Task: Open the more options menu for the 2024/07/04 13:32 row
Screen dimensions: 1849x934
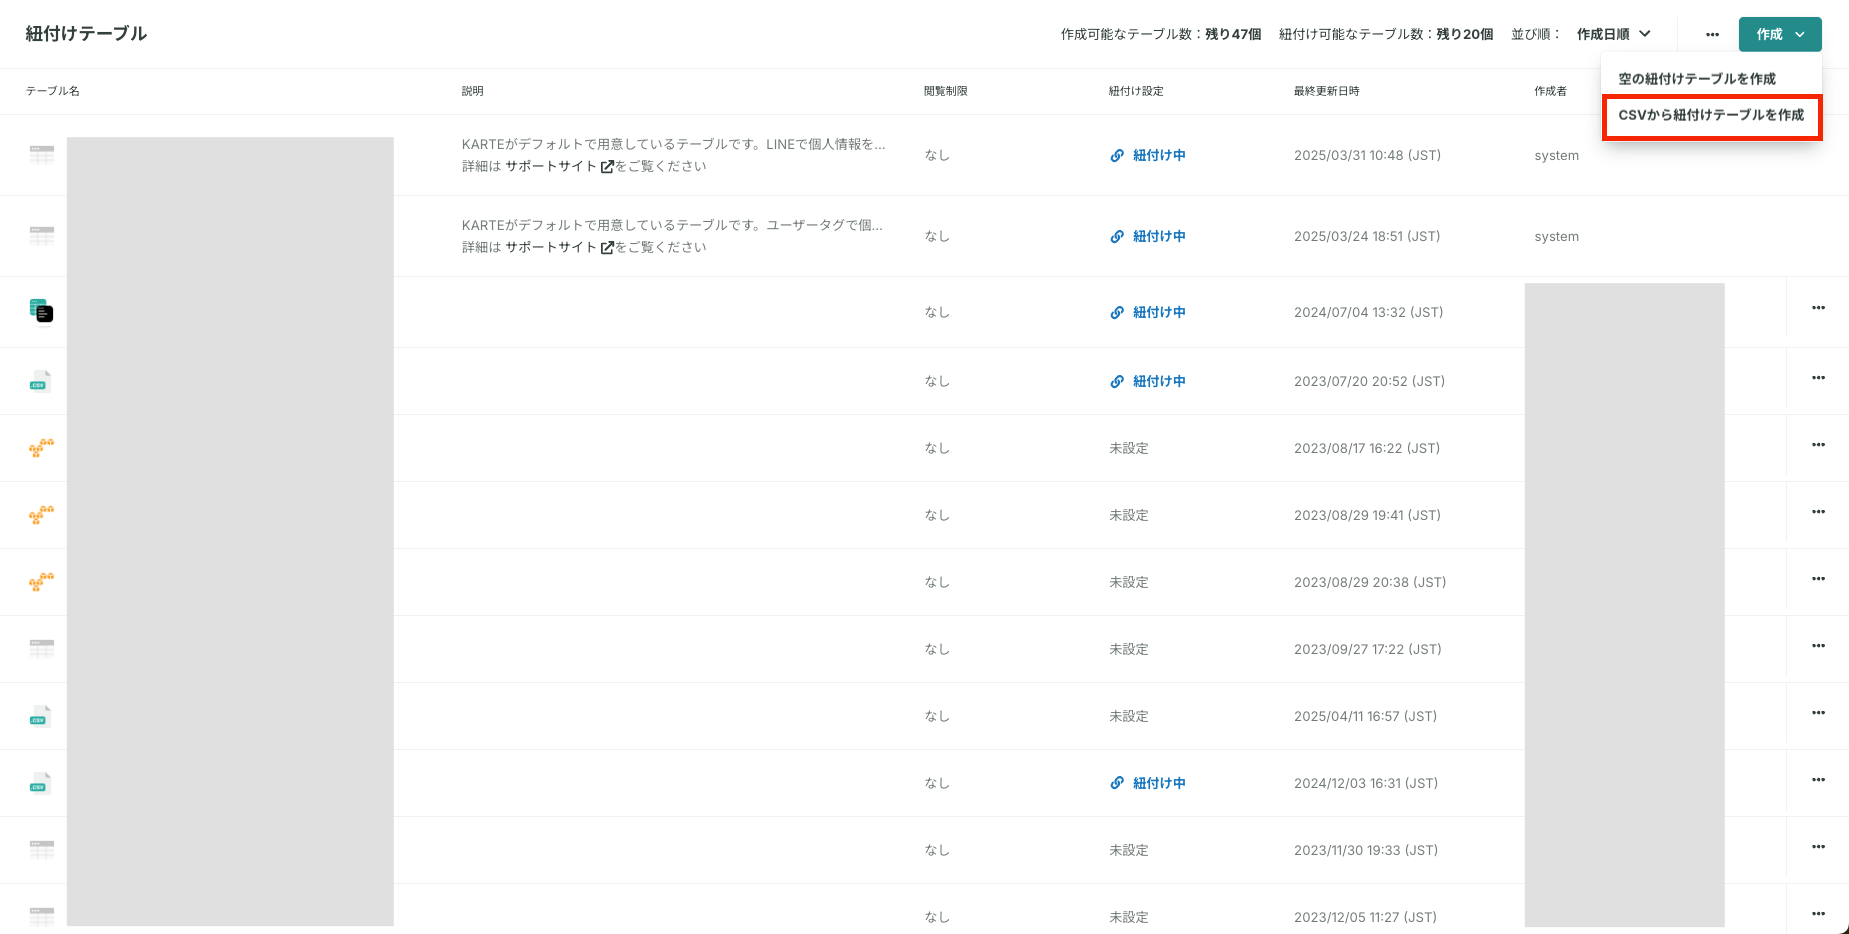Action: (1818, 308)
